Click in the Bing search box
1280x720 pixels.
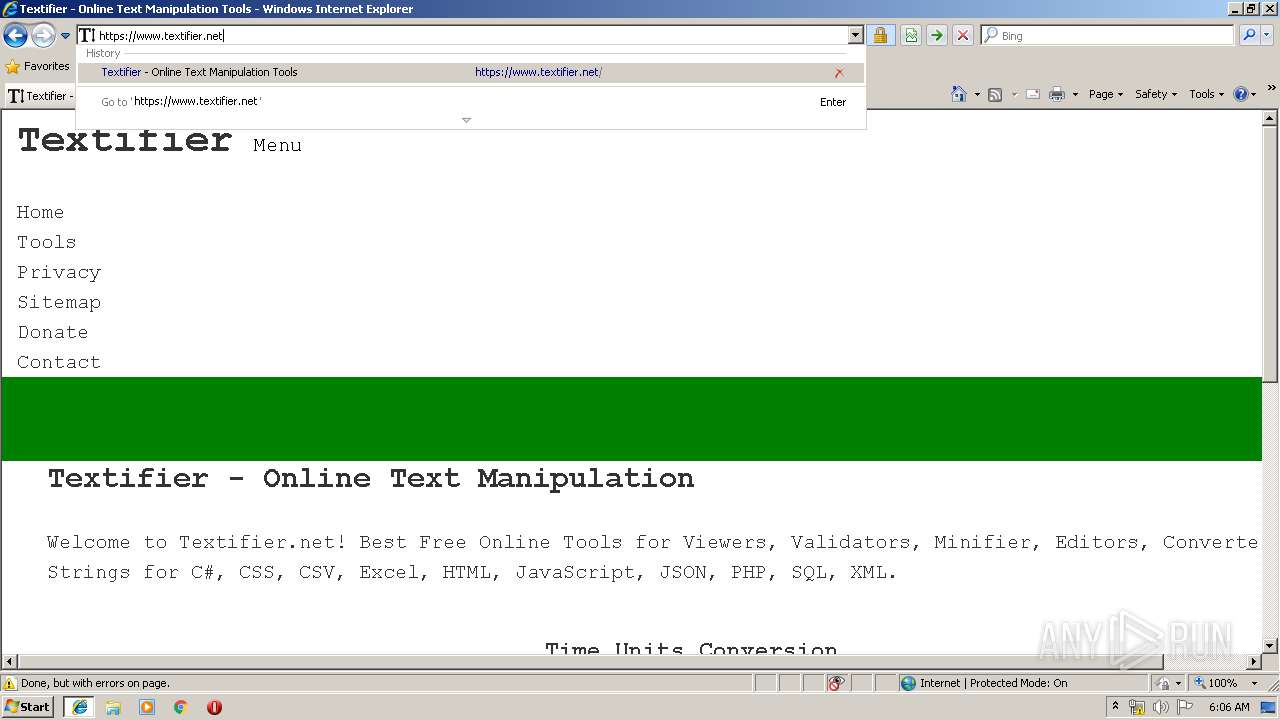[1108, 36]
